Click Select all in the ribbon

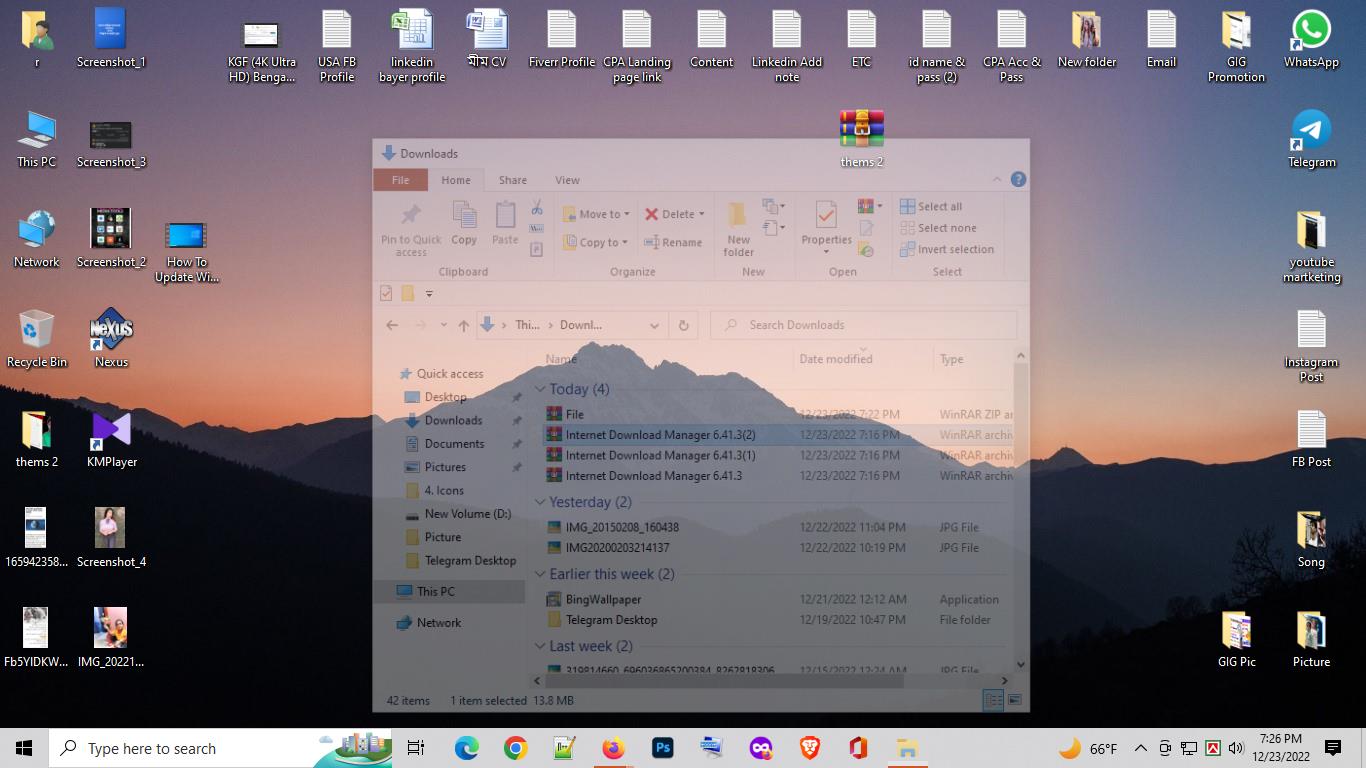tap(931, 206)
